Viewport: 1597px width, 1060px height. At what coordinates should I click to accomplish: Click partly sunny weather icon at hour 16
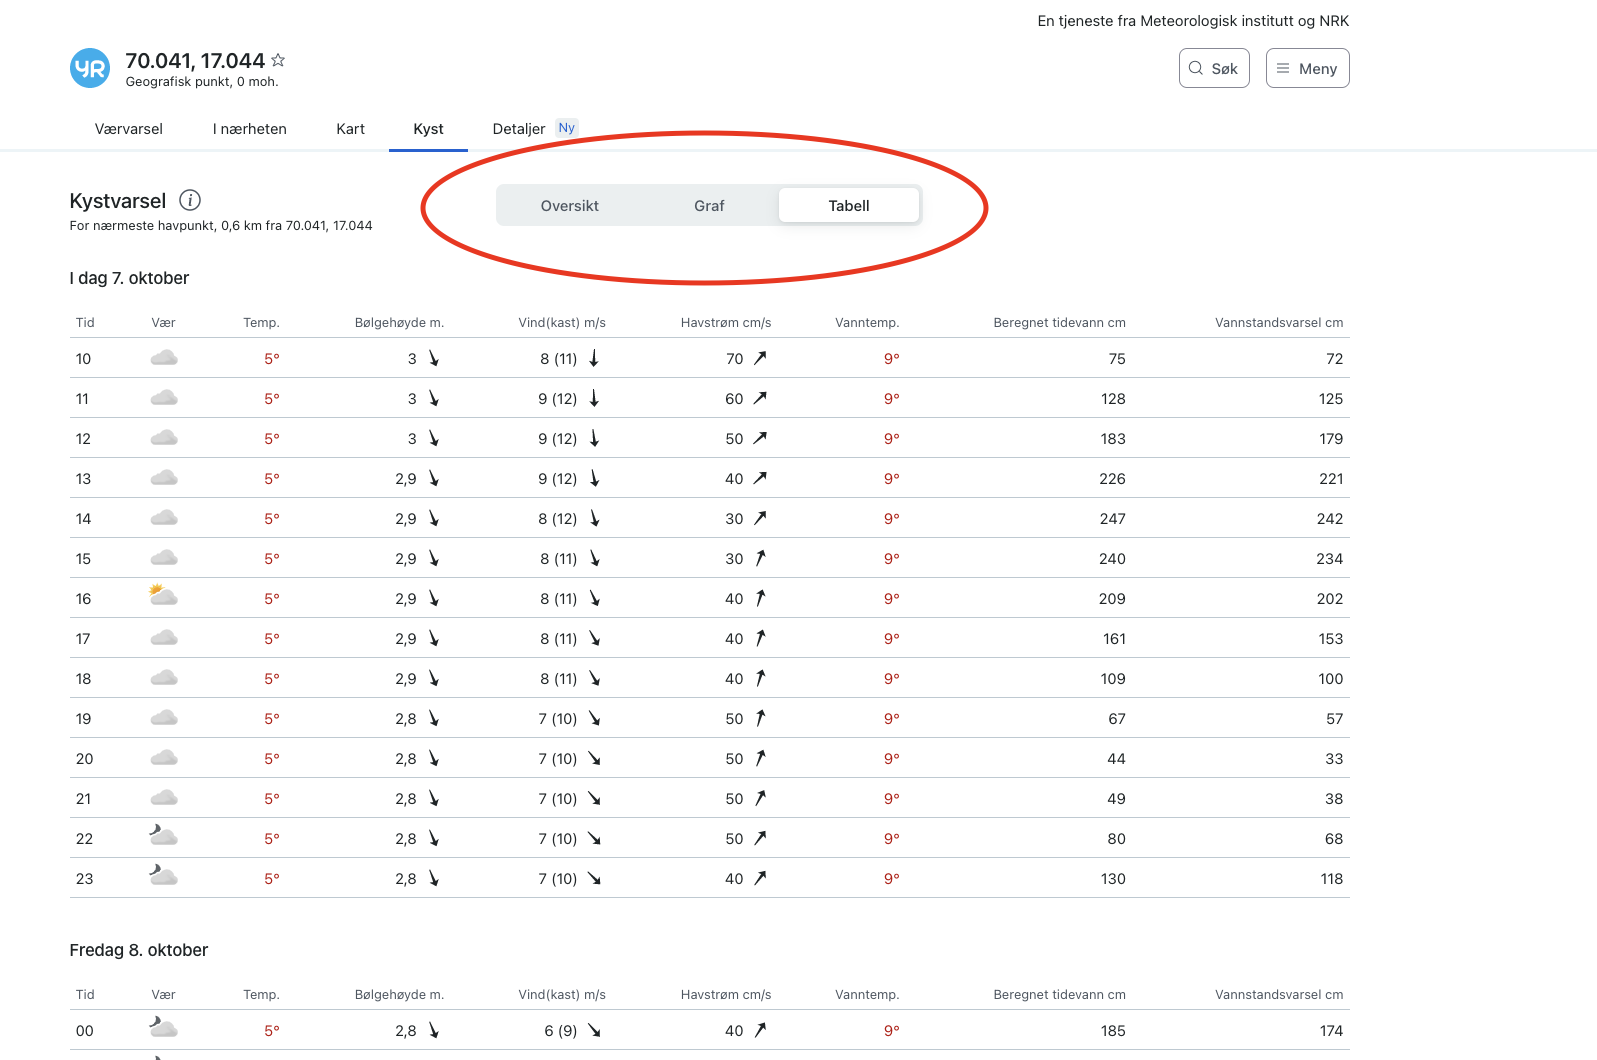pyautogui.click(x=163, y=597)
